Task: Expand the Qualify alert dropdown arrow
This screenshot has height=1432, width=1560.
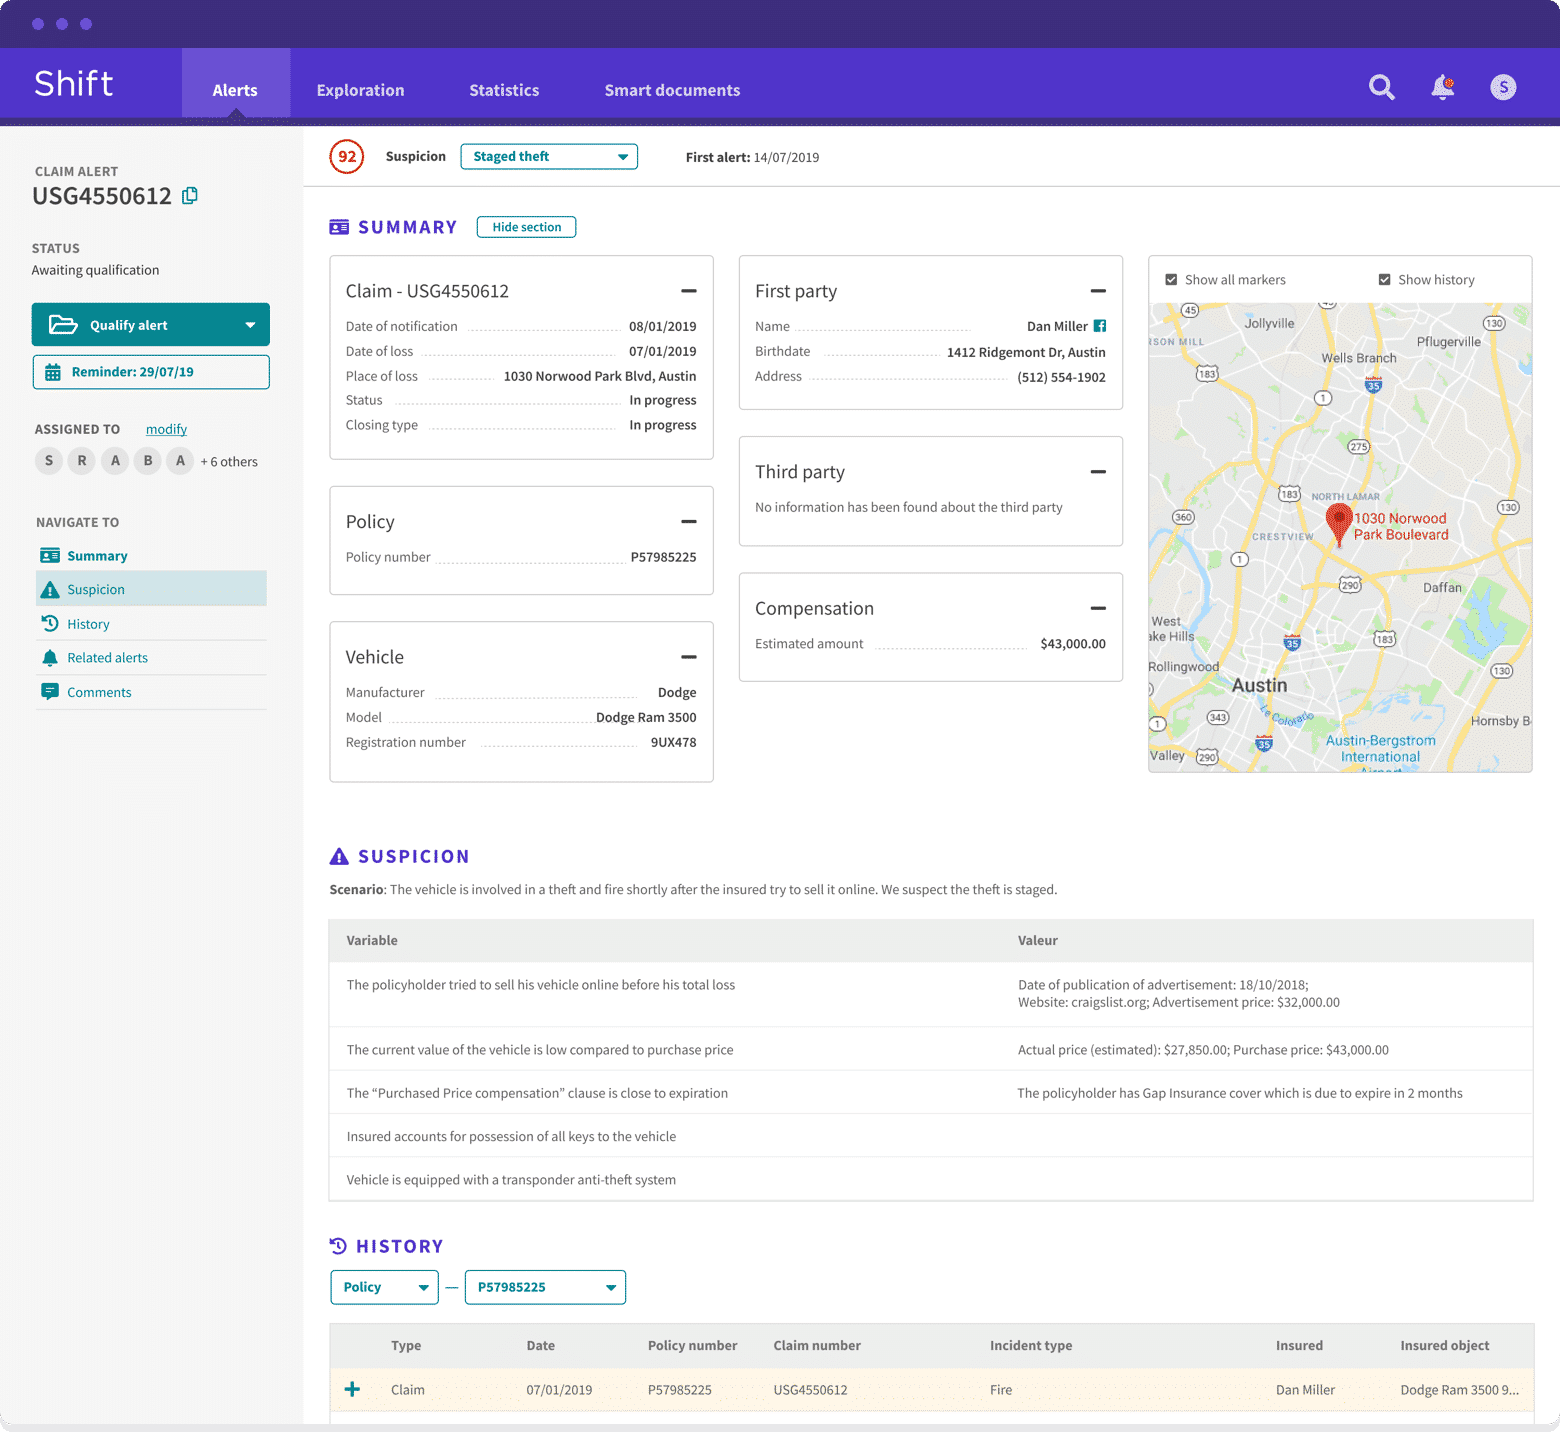Action: tap(251, 324)
